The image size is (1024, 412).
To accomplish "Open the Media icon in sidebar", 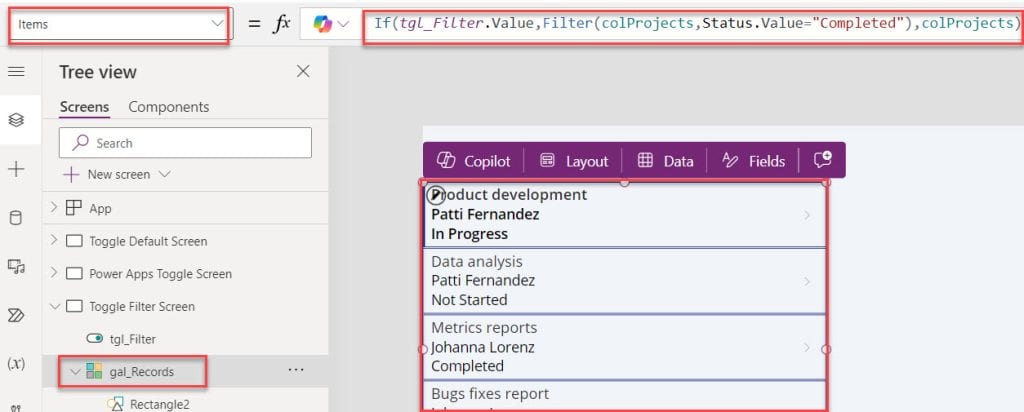I will pos(16,266).
